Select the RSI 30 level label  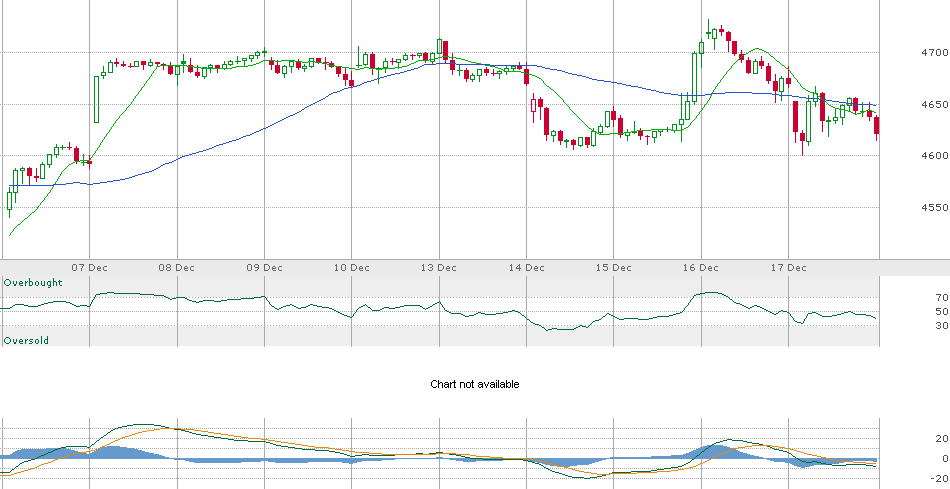tap(942, 325)
